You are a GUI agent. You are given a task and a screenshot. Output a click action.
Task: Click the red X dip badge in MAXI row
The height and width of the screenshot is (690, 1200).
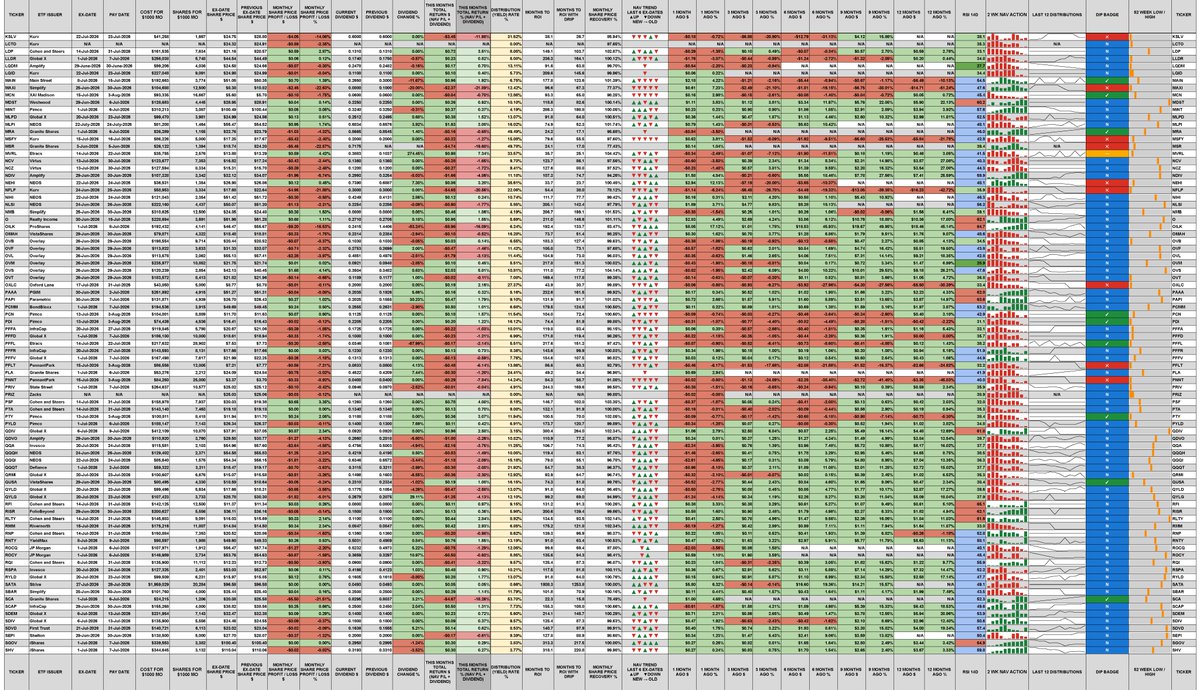pyautogui.click(x=1107, y=88)
